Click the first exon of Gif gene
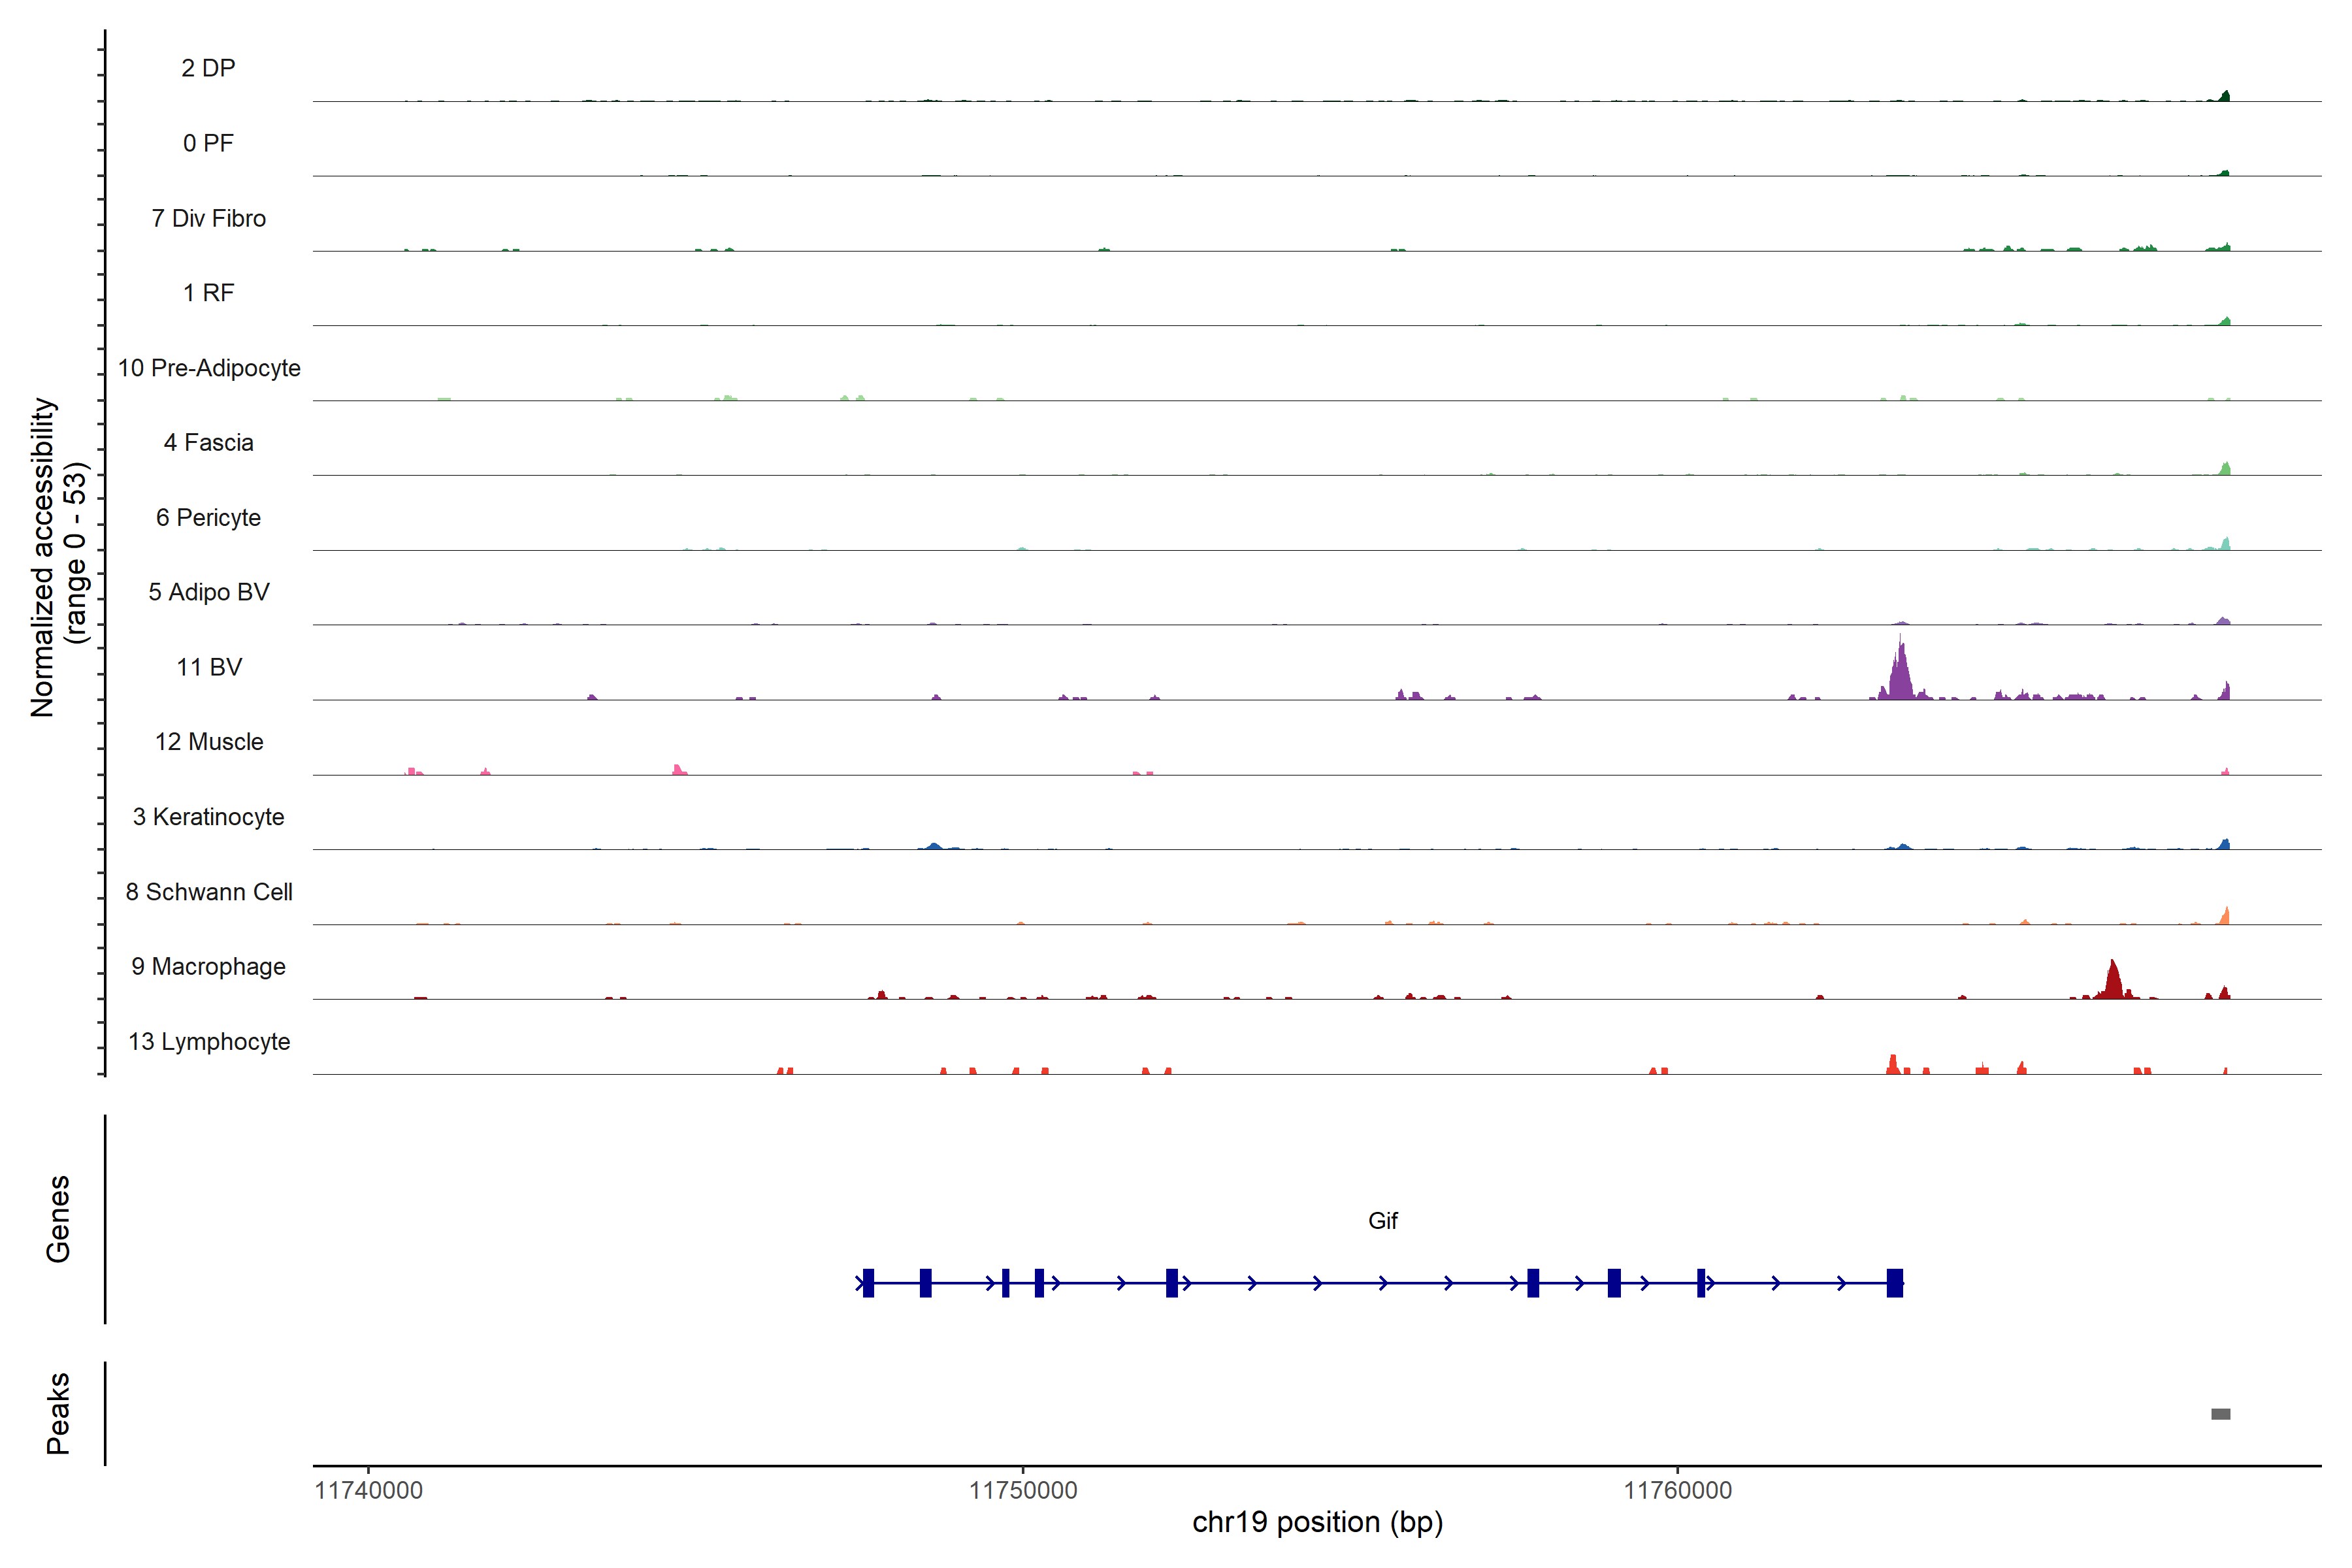The image size is (2352, 1568). (x=868, y=1283)
